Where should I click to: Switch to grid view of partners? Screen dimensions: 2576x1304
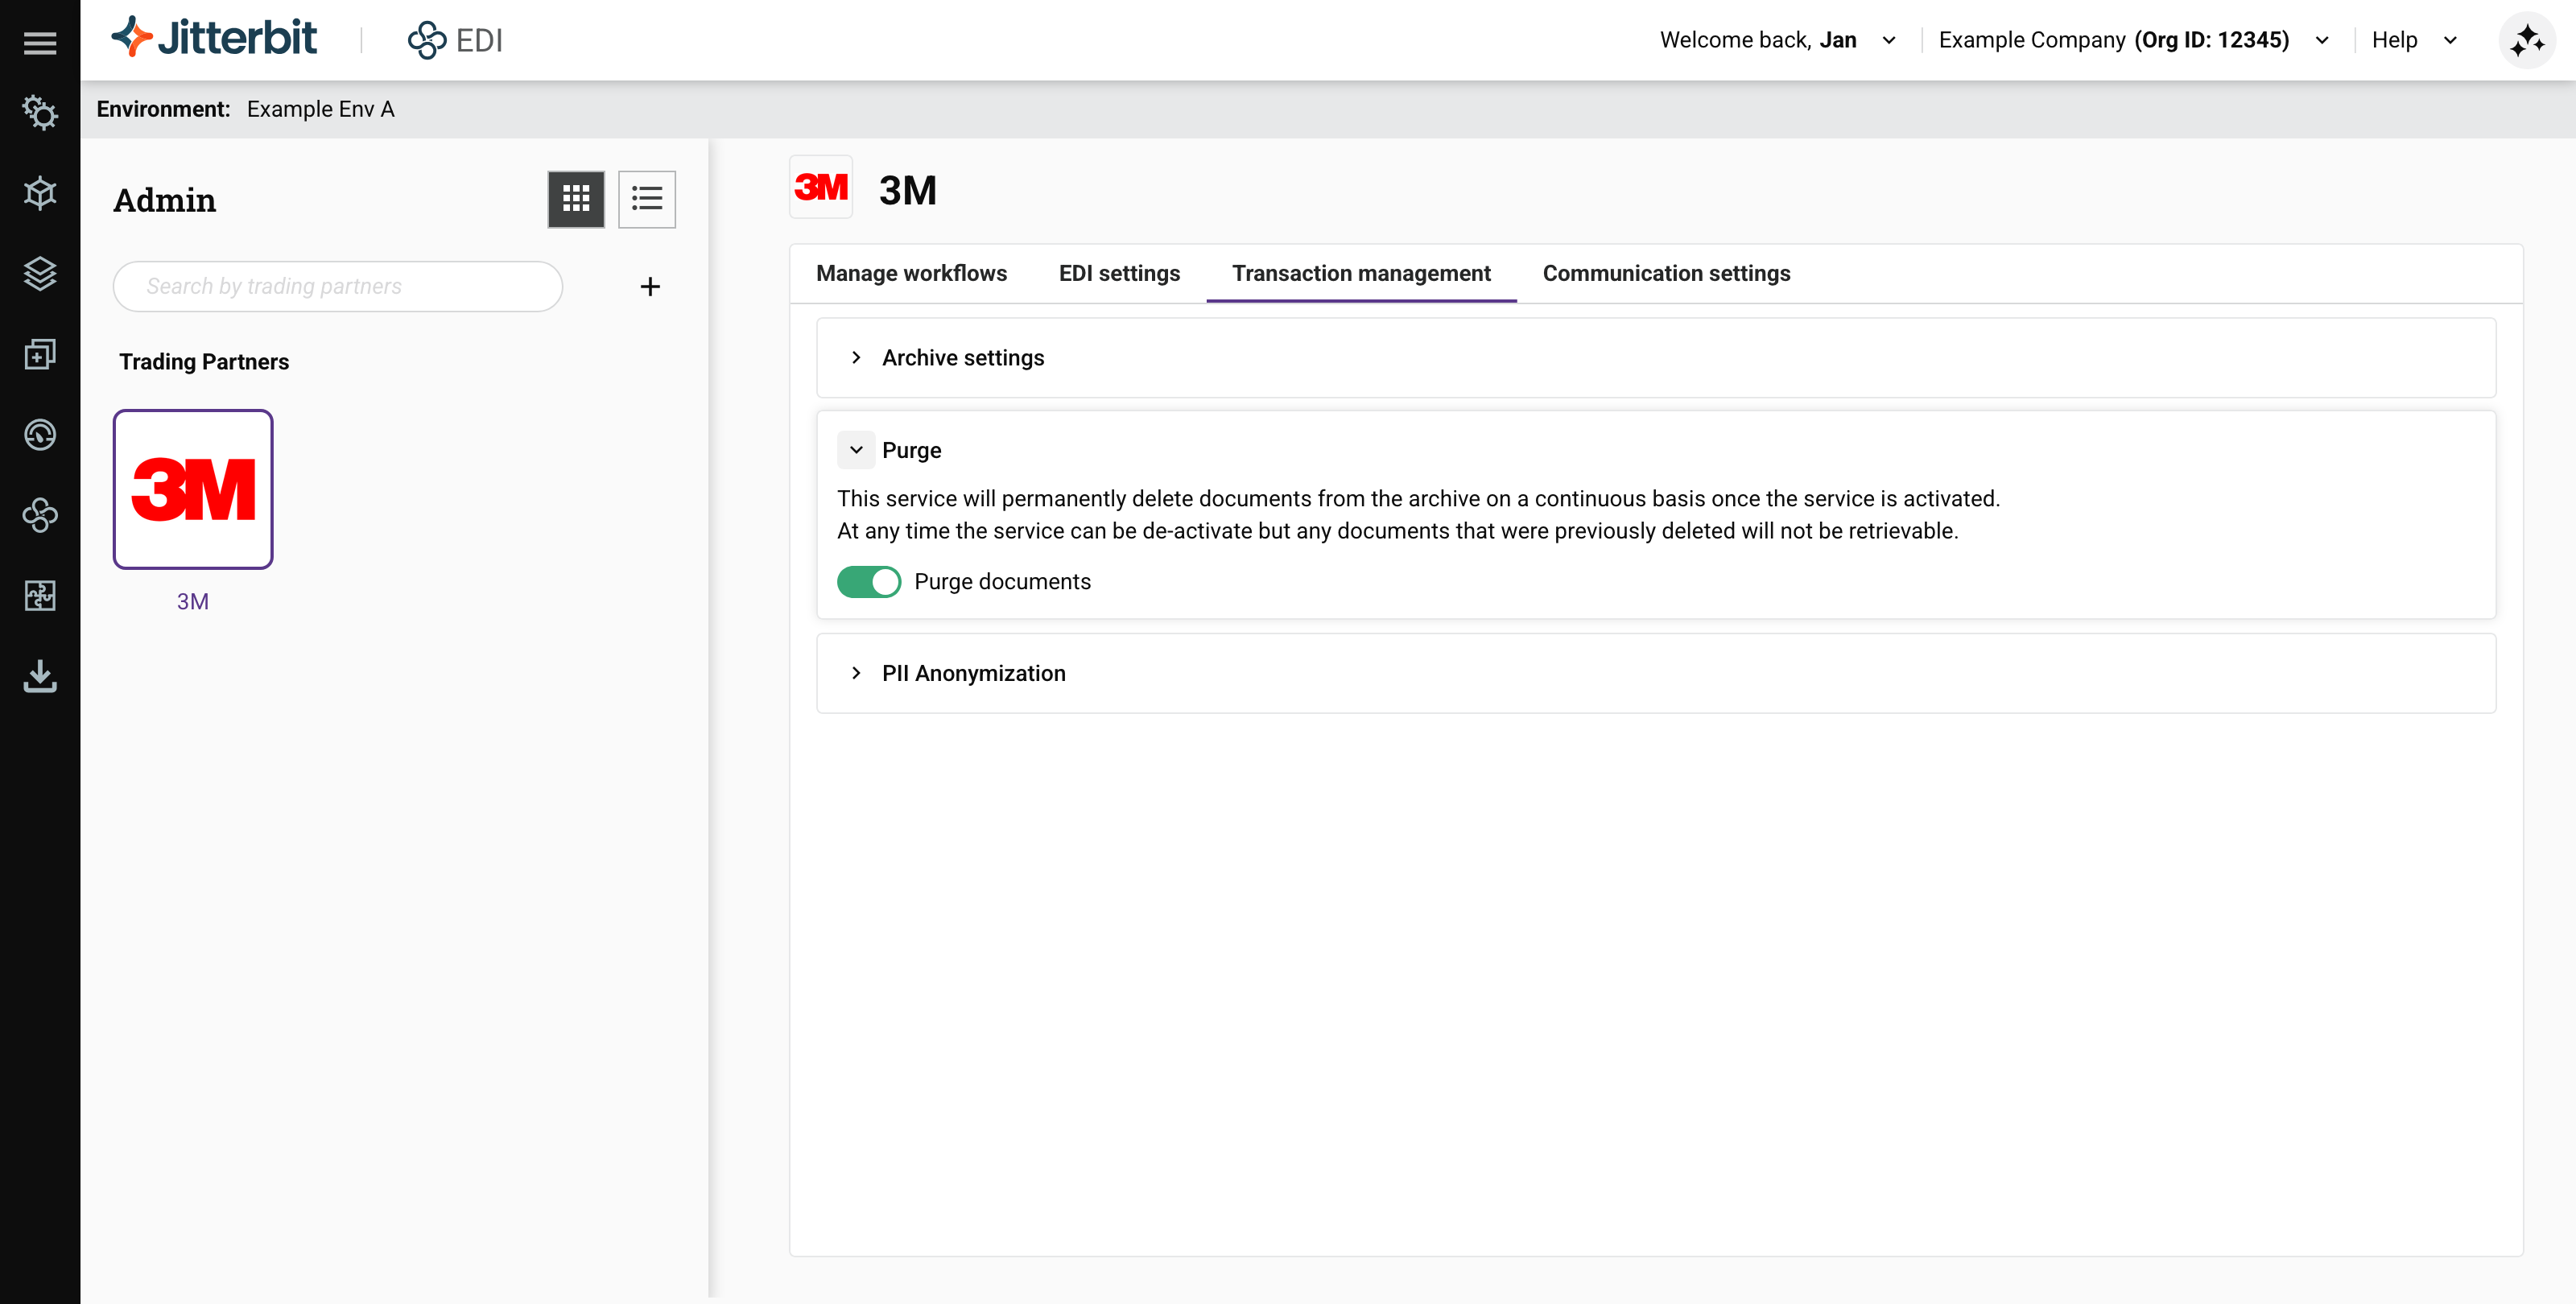576,199
